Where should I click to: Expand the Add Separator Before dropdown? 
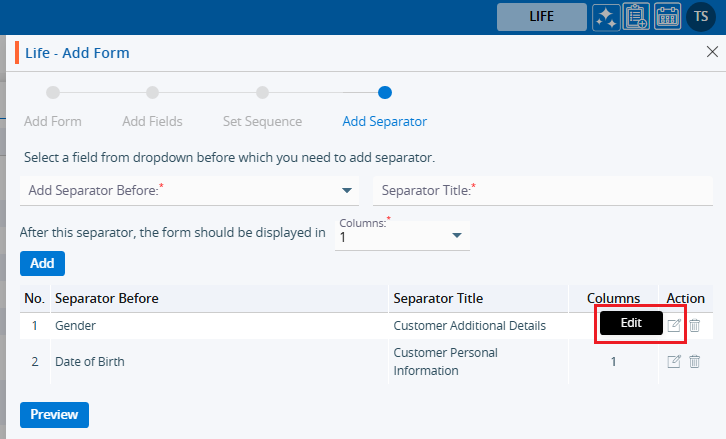pos(347,189)
